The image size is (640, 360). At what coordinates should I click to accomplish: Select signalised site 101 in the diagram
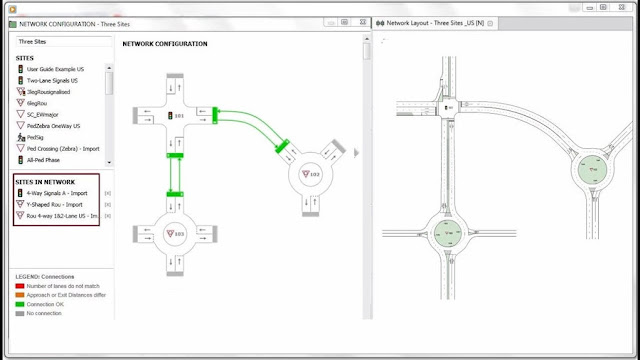pos(176,116)
